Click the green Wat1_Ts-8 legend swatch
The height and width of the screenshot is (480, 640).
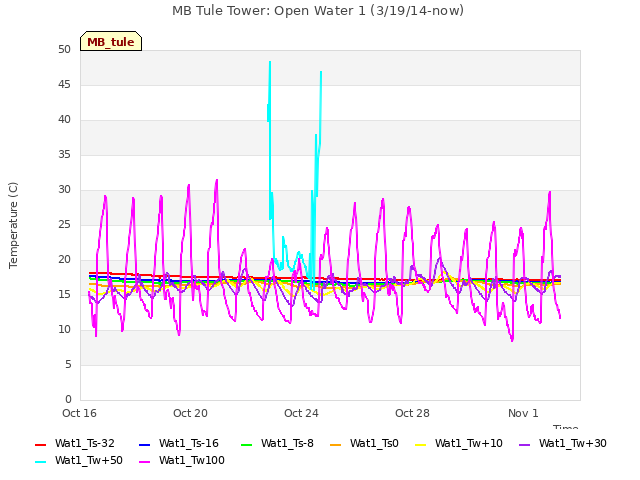point(247,444)
